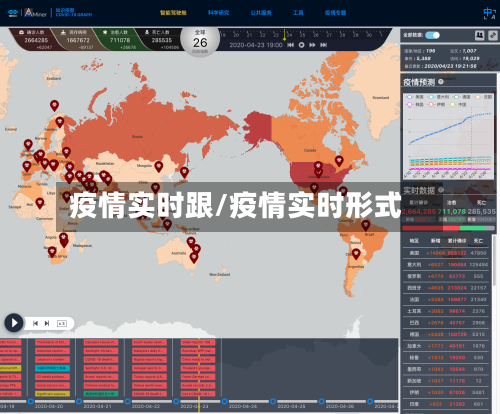Fast forward the top date timeline
Screen dimensions: 500x414
(x=312, y=45)
